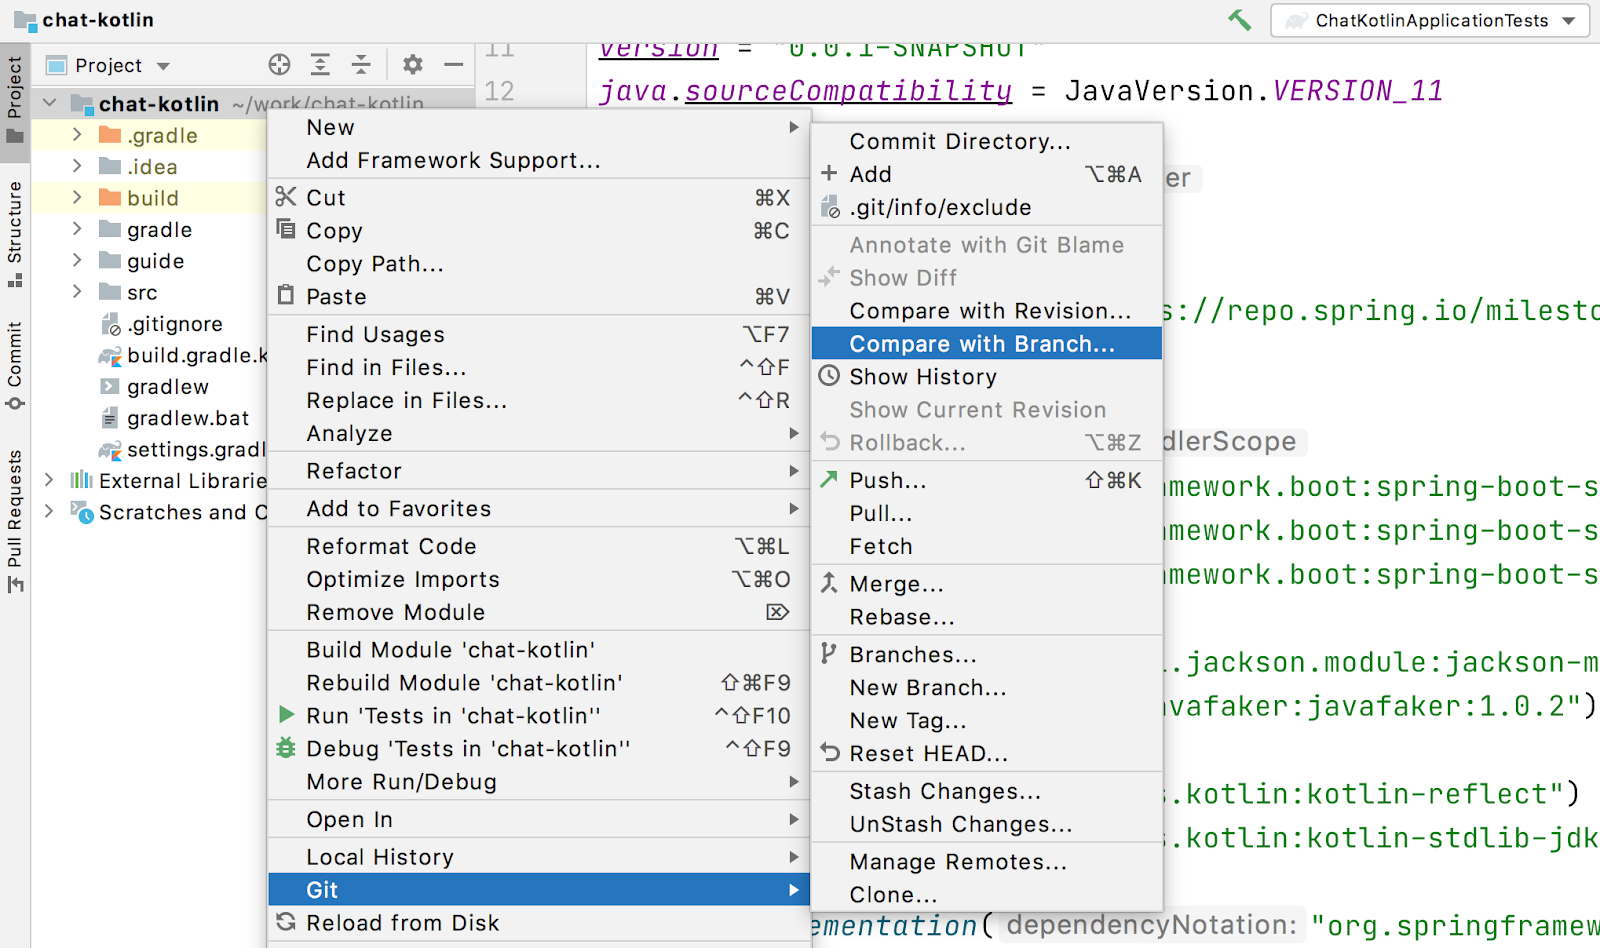
Task: Expand Scratches and Consoles node
Action: [x=49, y=511]
